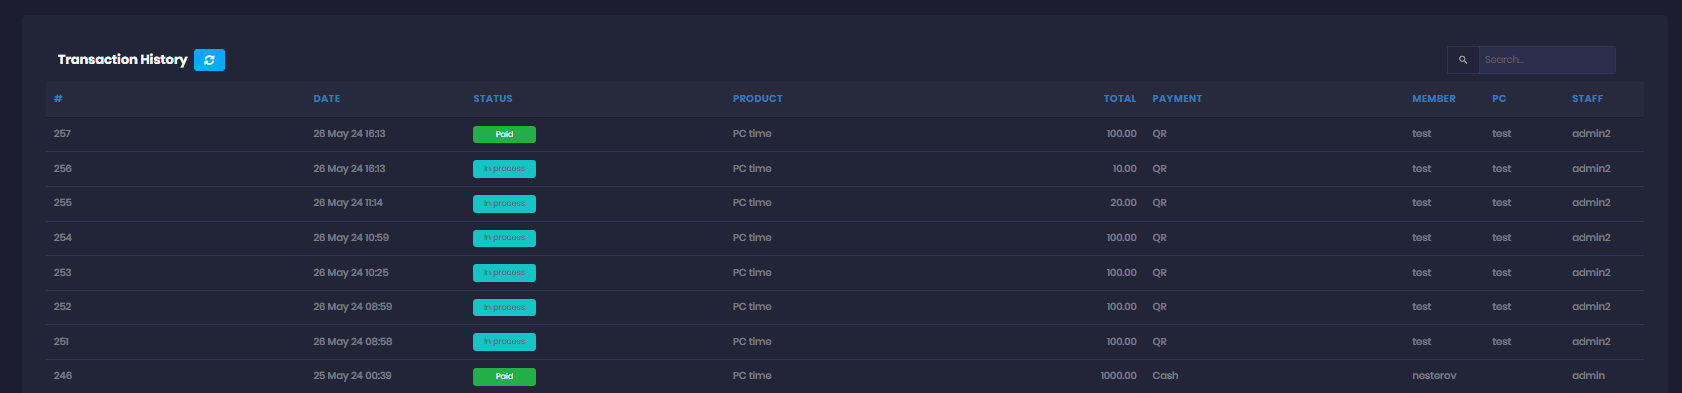Sort by the TOTAL column header

pos(1120,99)
